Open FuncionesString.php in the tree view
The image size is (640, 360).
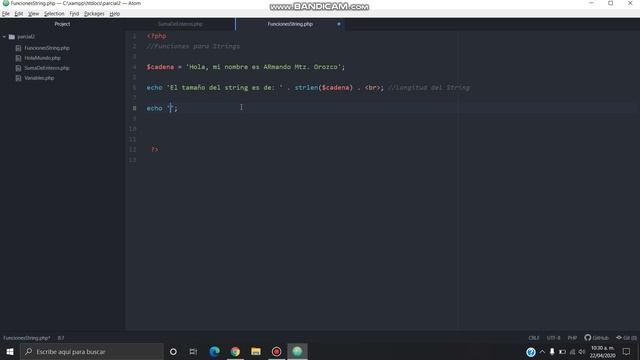click(x=47, y=48)
